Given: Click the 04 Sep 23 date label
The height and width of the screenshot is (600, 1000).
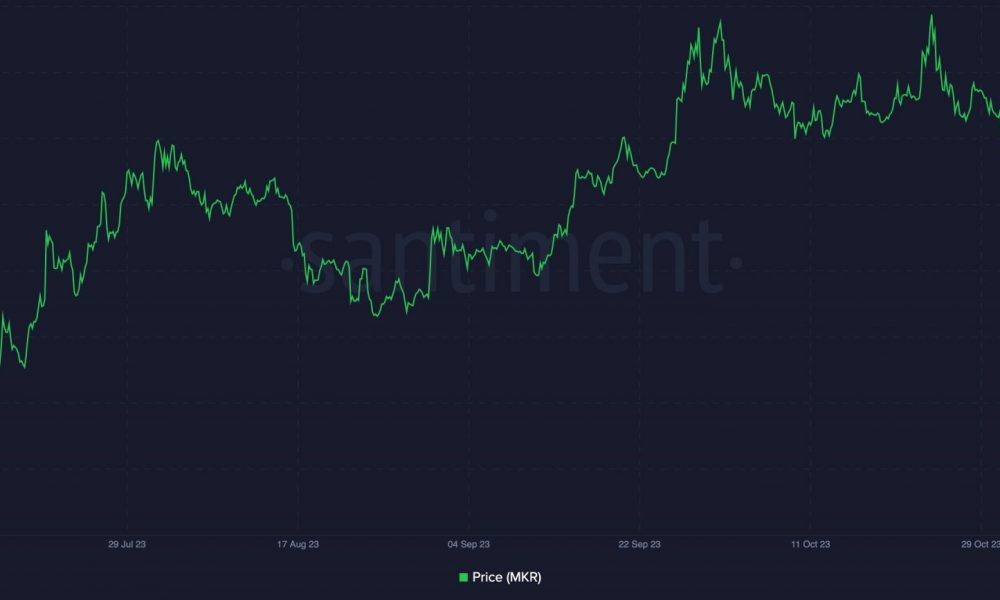Looking at the screenshot, I should 469,544.
